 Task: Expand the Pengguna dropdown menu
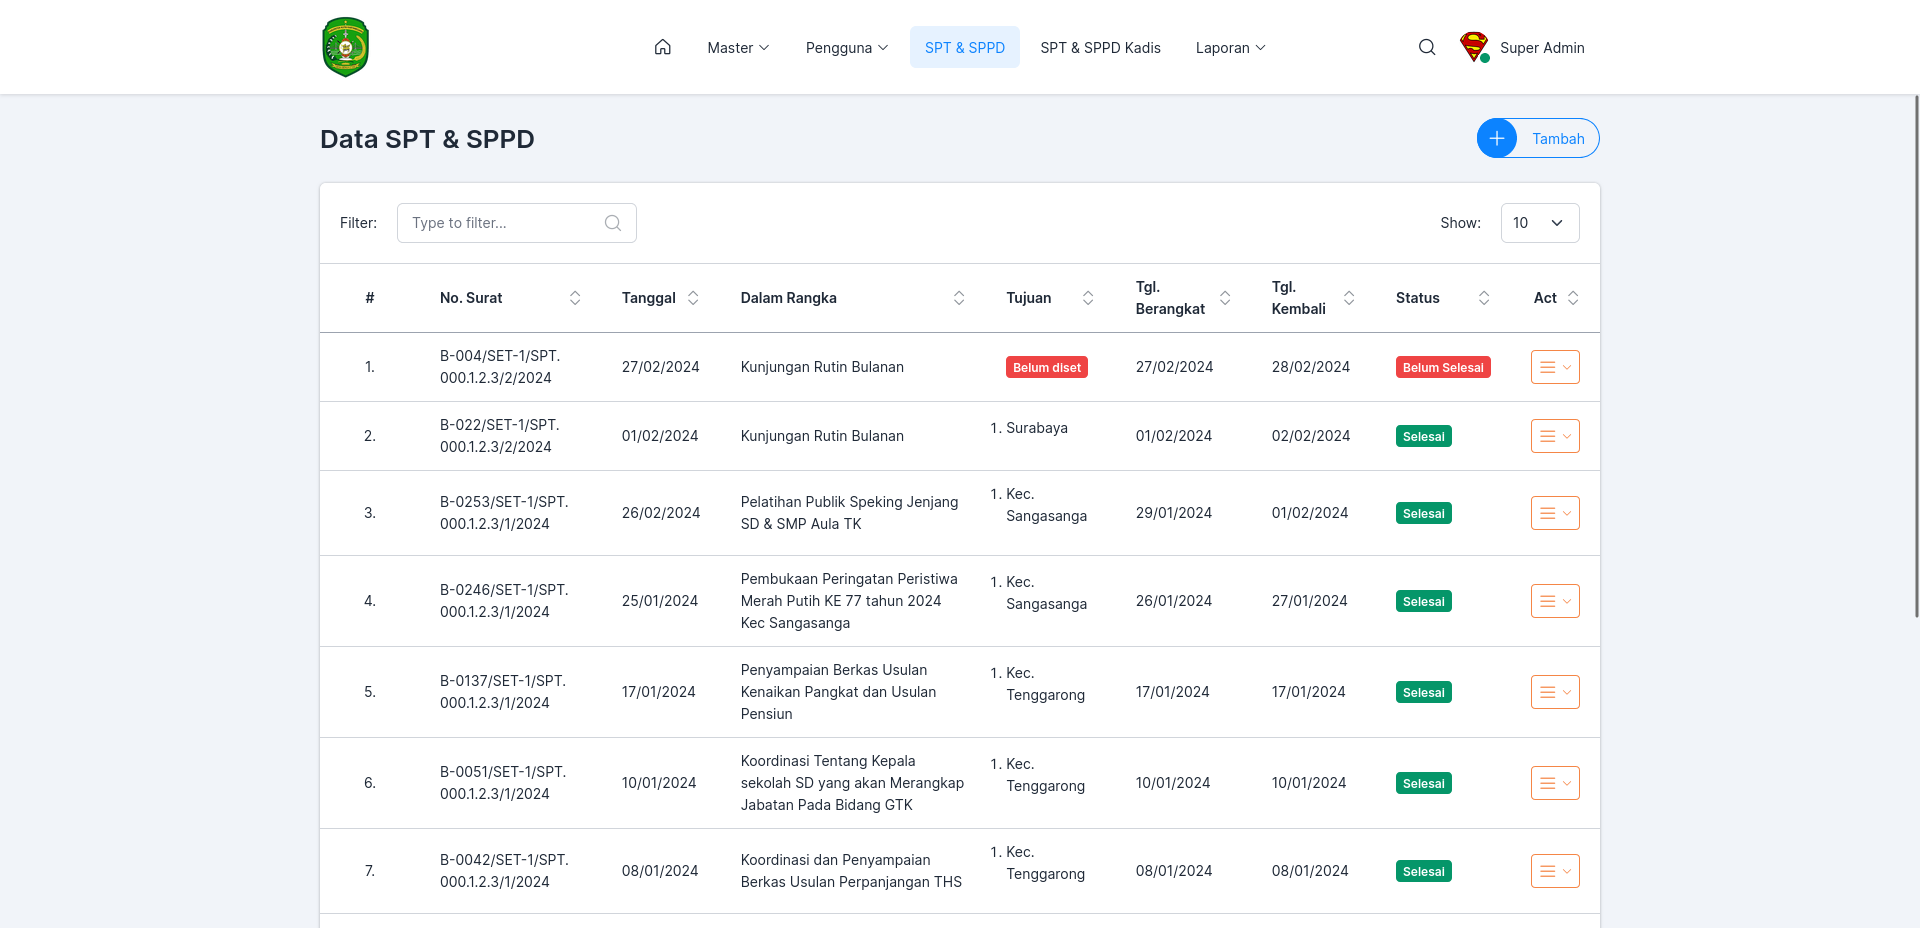[x=847, y=47]
